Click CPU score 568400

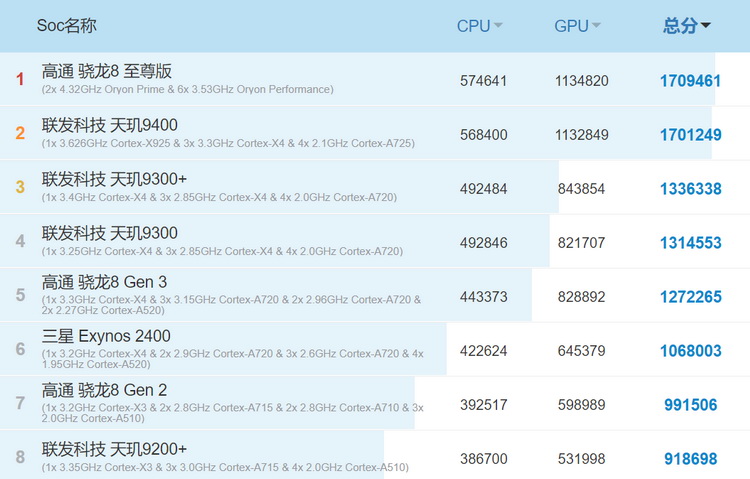click(x=484, y=135)
